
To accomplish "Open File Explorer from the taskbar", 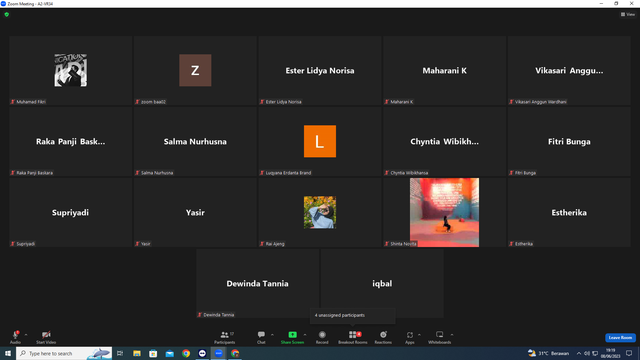I will (x=137, y=353).
